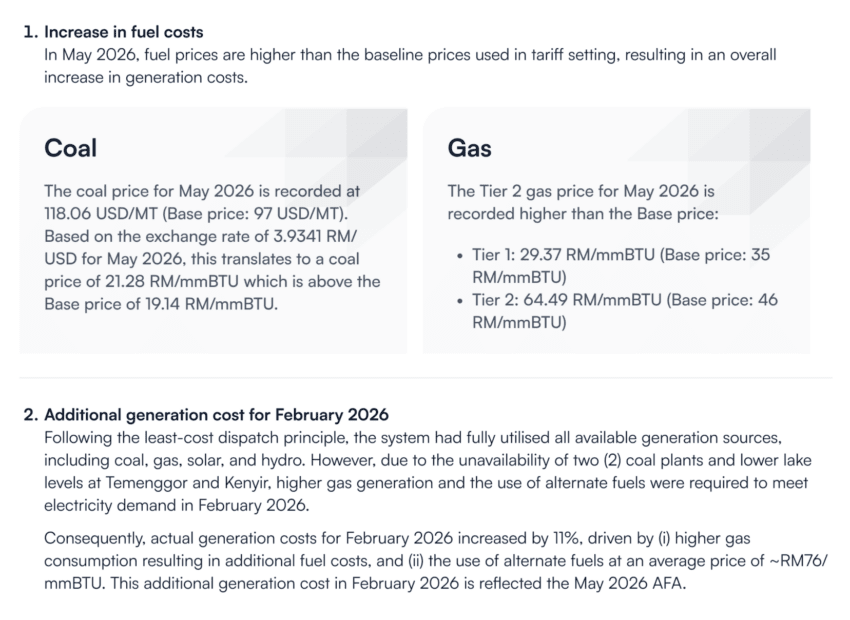This screenshot has height=620, width=850.
Task: Click the "Base price of 19.14 RM/mmBTU" line
Action: pos(161,304)
